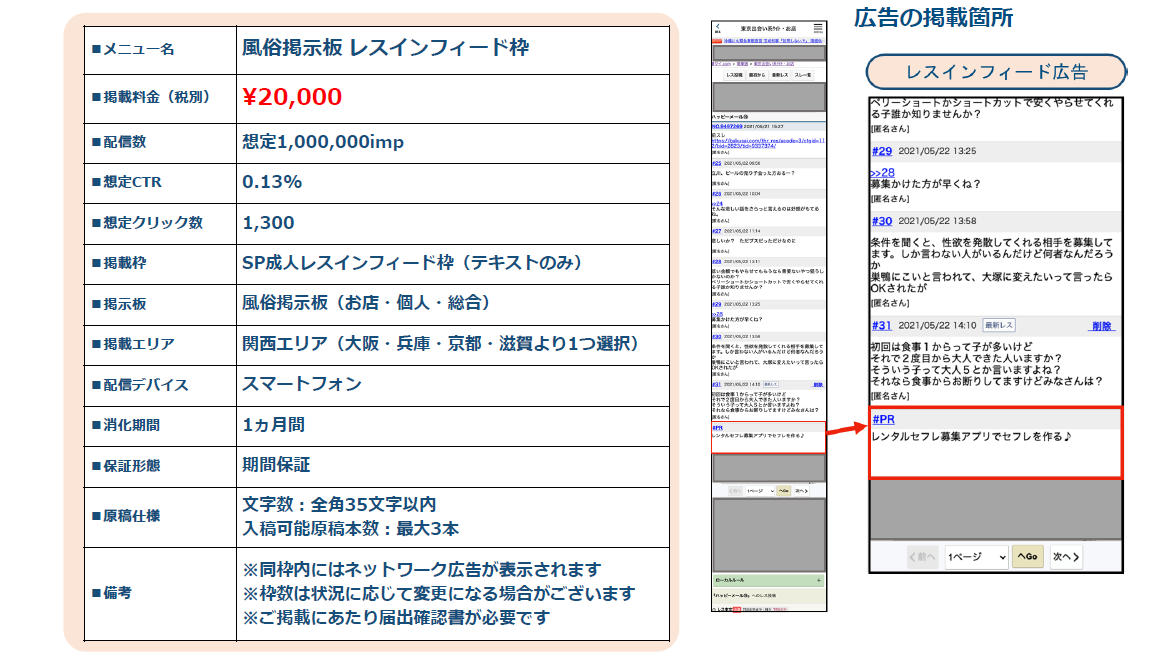Open post #25 in small phone screenshot
This screenshot has height=658, width=1175.
716,163
